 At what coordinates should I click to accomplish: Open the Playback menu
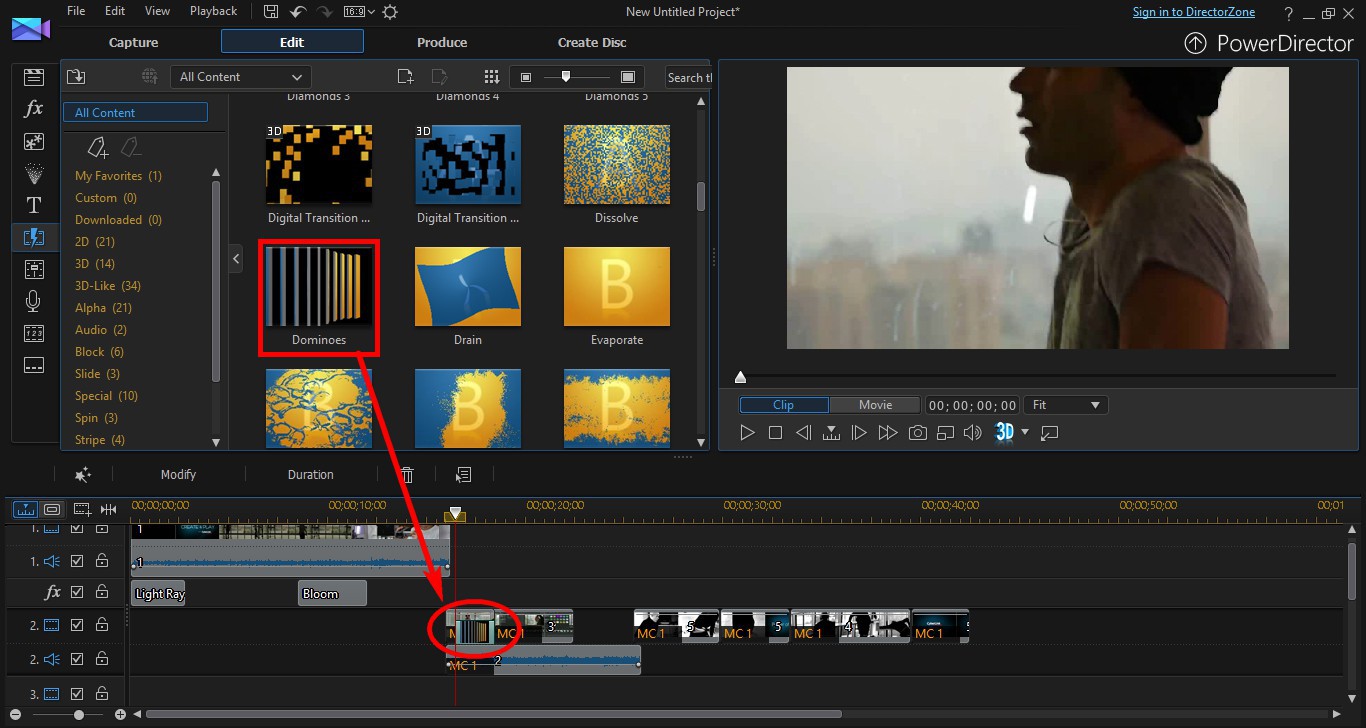pos(213,11)
